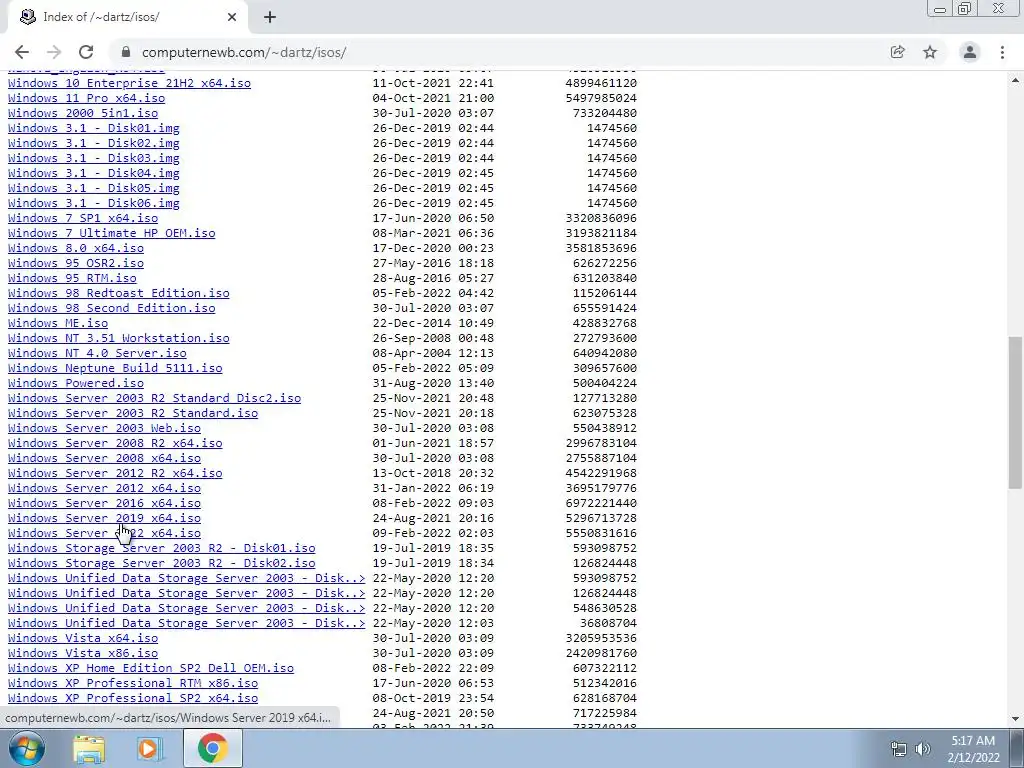This screenshot has width=1024, height=768.
Task: Click the browser forward arrow
Action: (54, 52)
